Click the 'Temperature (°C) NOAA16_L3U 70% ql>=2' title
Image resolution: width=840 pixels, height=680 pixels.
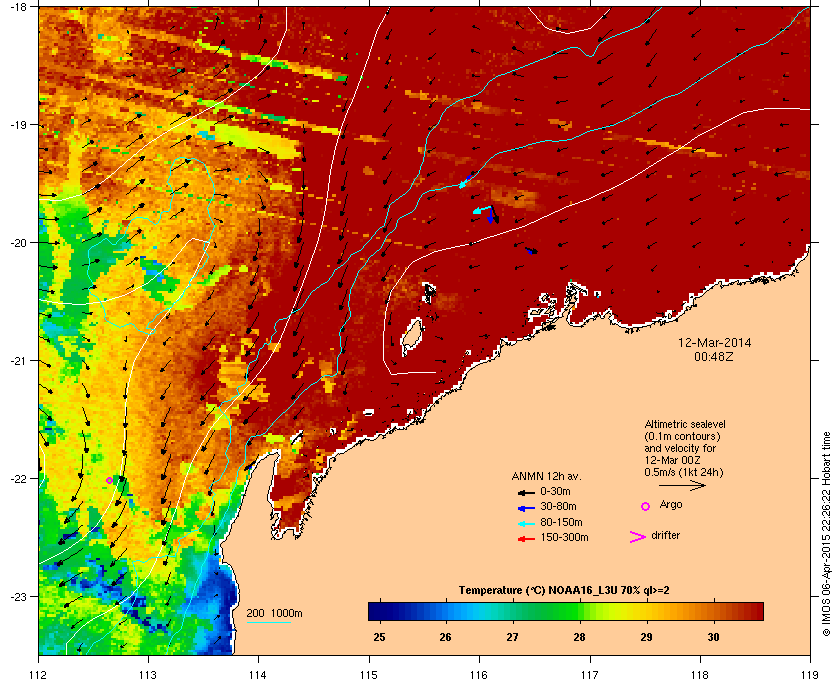pyautogui.click(x=564, y=591)
